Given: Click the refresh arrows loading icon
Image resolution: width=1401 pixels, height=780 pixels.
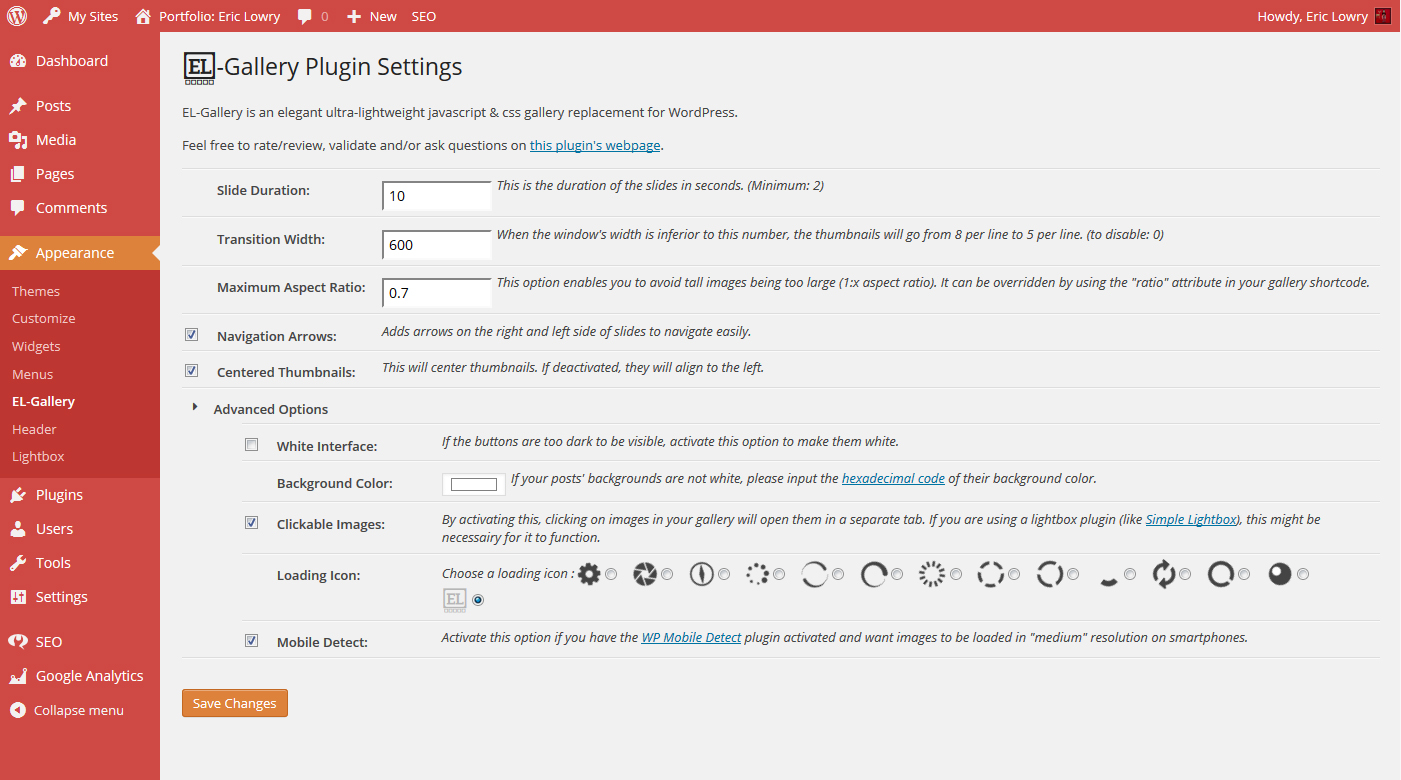Looking at the screenshot, I should pos(1164,574).
